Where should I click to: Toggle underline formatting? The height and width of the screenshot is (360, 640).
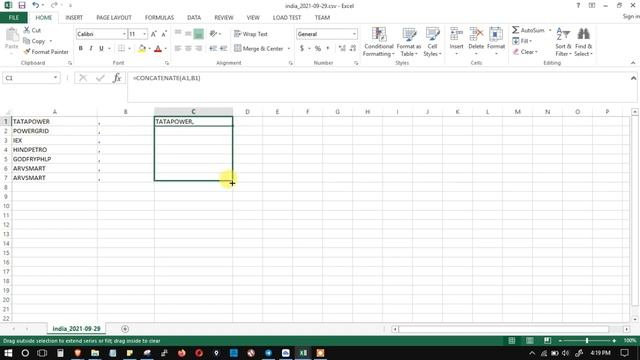tap(101, 49)
